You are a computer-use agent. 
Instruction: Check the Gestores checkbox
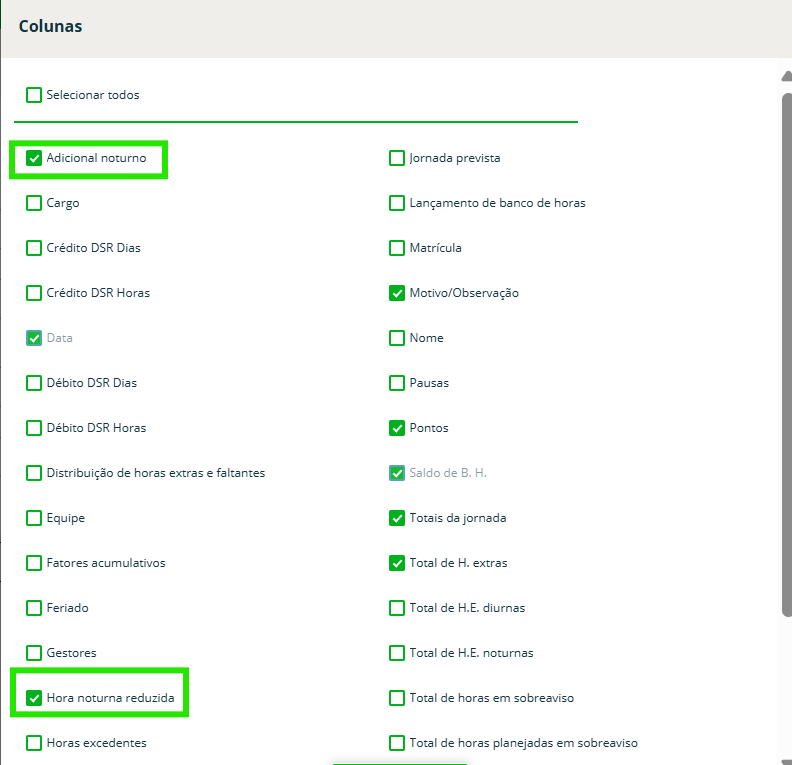tap(34, 653)
